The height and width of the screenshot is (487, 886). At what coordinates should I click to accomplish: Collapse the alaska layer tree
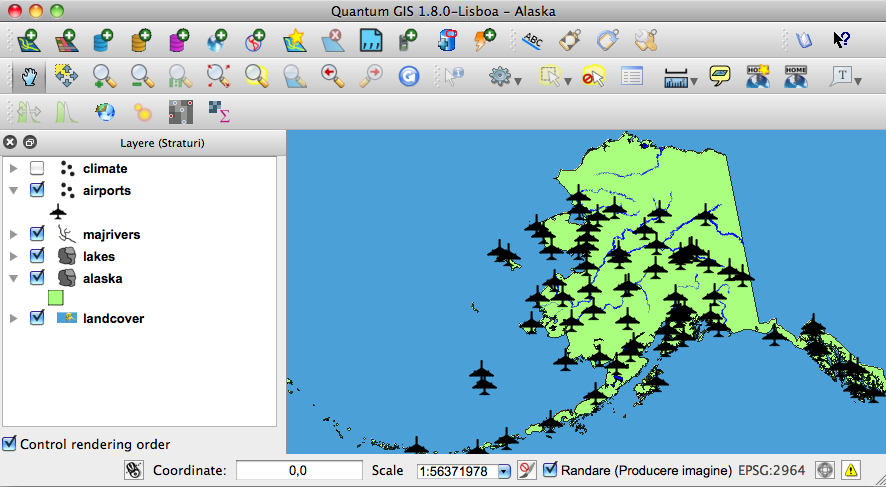coord(14,278)
